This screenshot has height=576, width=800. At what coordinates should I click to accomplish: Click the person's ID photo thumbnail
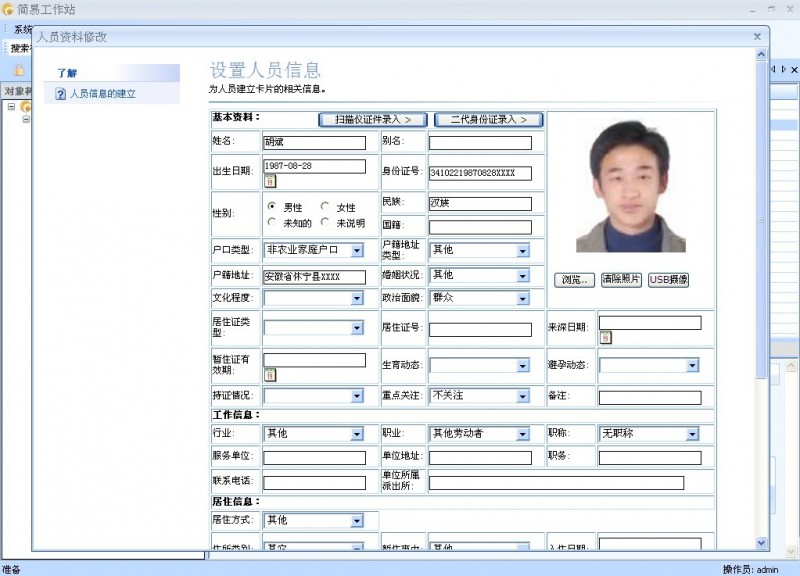click(631, 187)
